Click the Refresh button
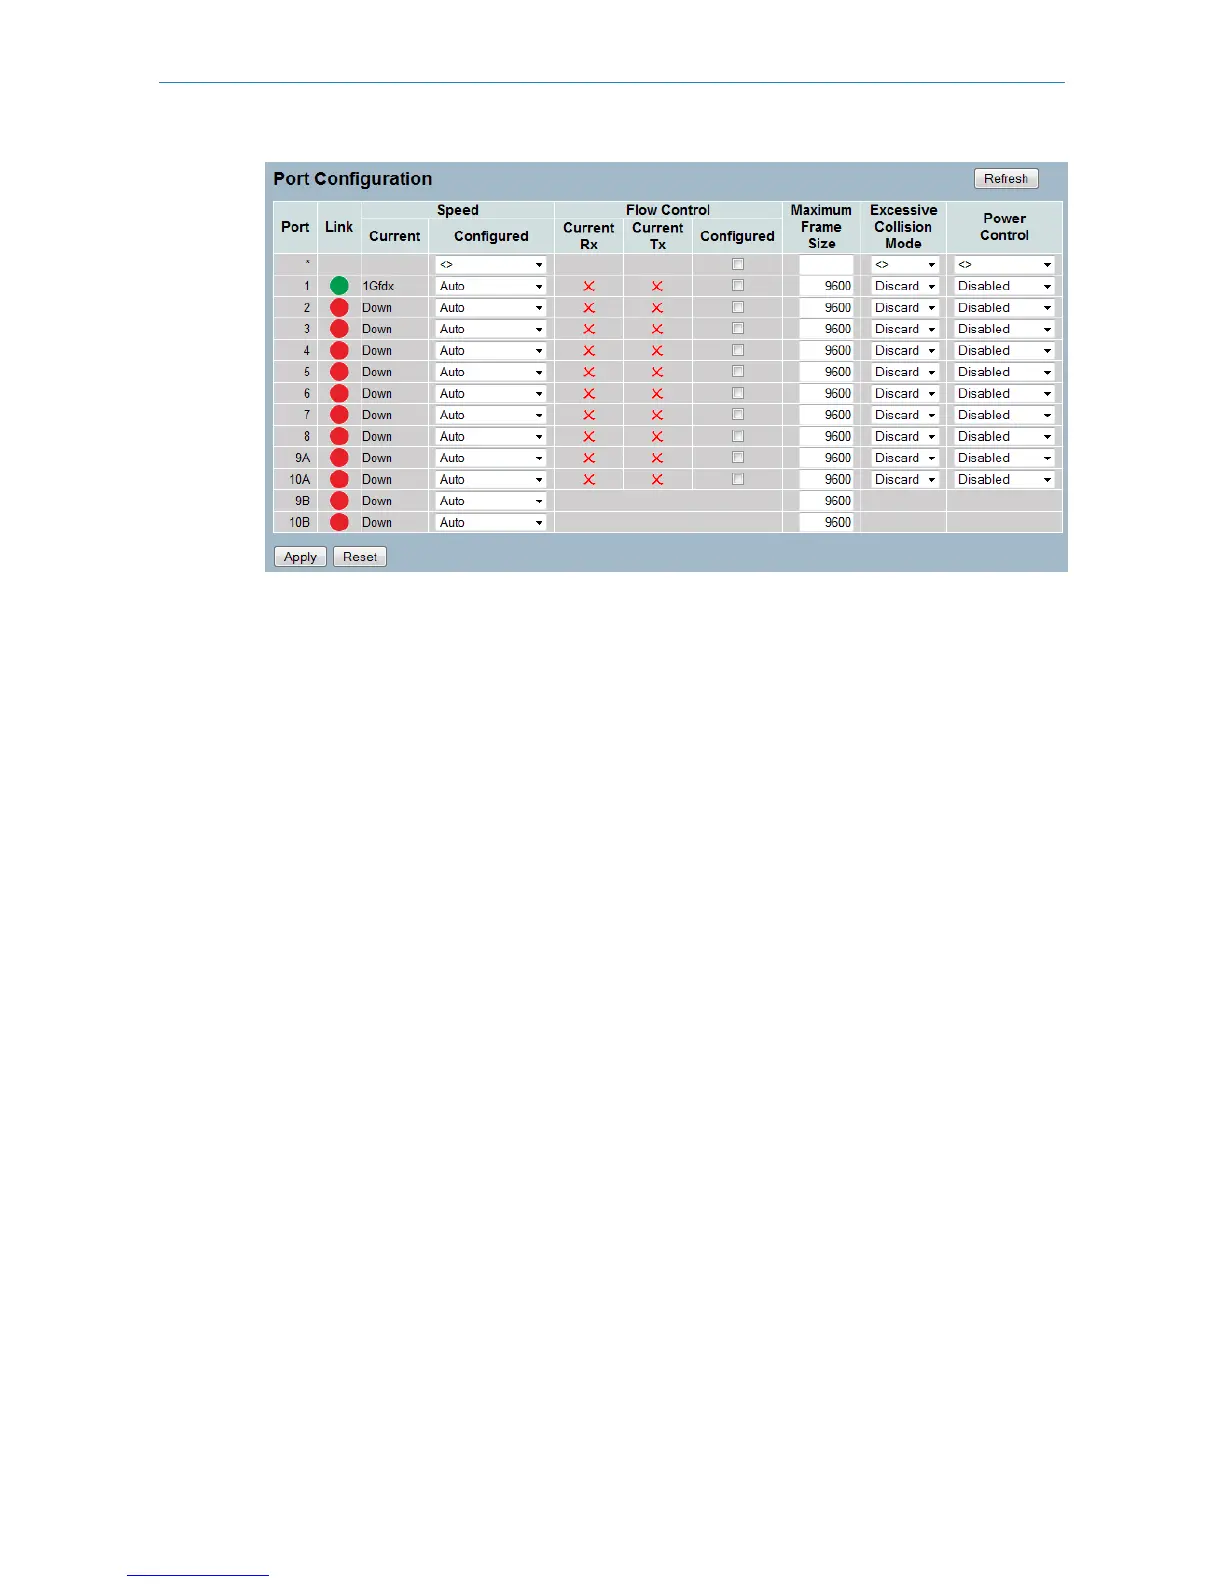This screenshot has height=1584, width=1224. click(1006, 179)
